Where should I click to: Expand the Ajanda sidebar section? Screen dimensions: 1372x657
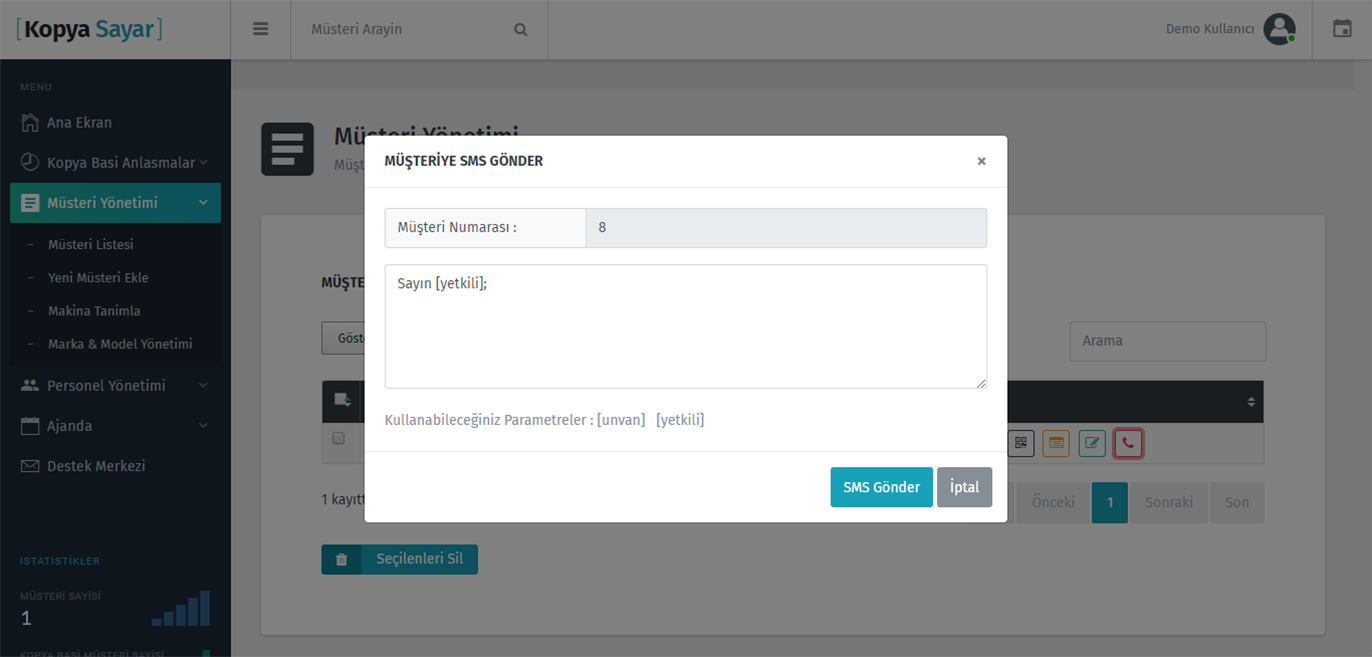(x=115, y=426)
